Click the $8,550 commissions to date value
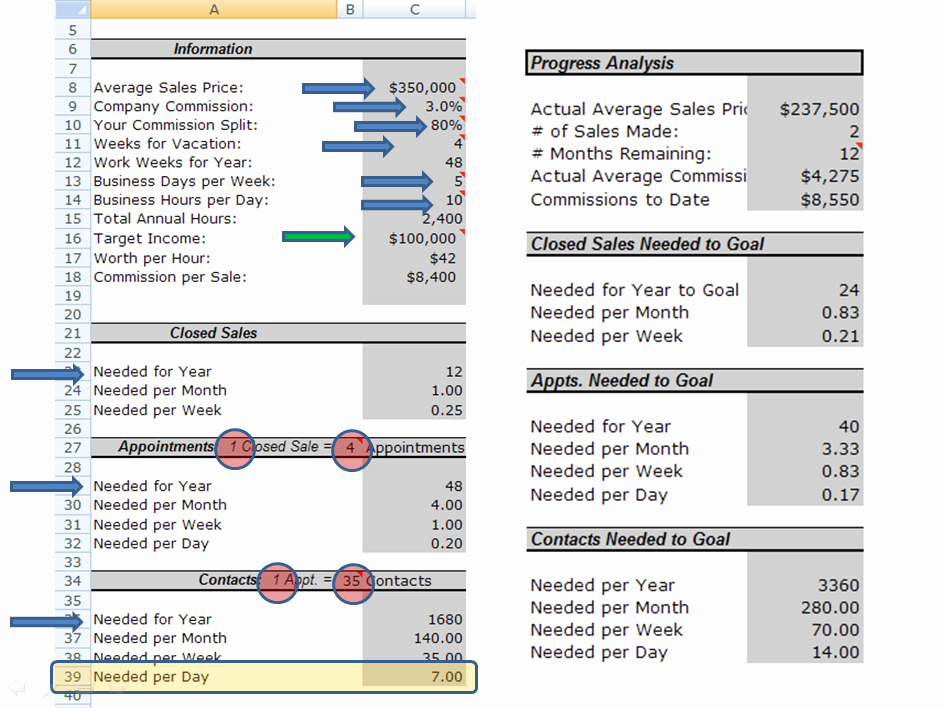Image resolution: width=944 pixels, height=708 pixels. (x=805, y=199)
